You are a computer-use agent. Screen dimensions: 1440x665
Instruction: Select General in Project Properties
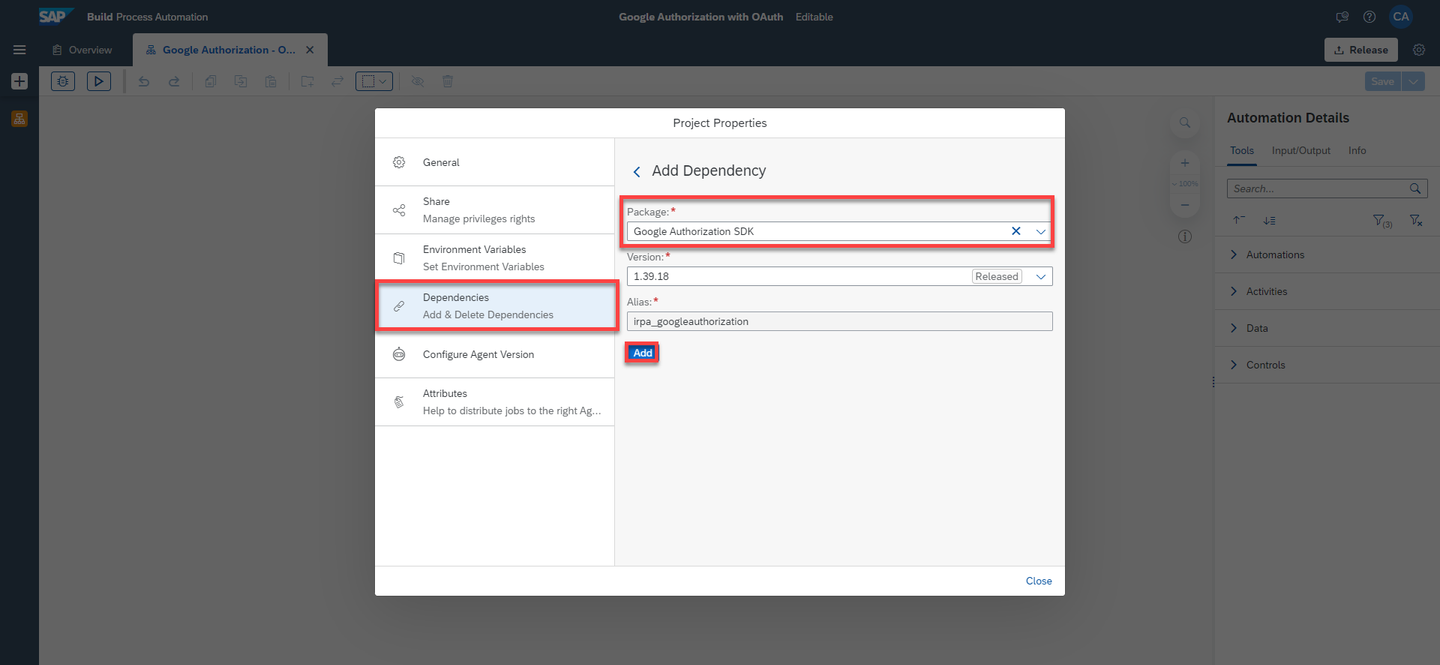[x=495, y=162]
